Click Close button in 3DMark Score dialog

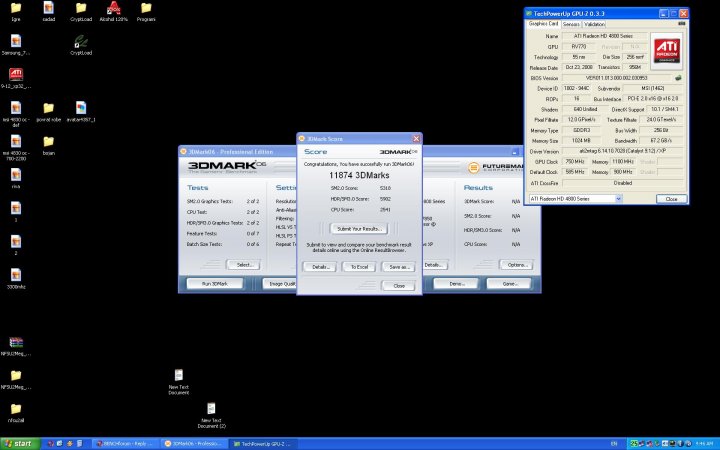tap(399, 286)
